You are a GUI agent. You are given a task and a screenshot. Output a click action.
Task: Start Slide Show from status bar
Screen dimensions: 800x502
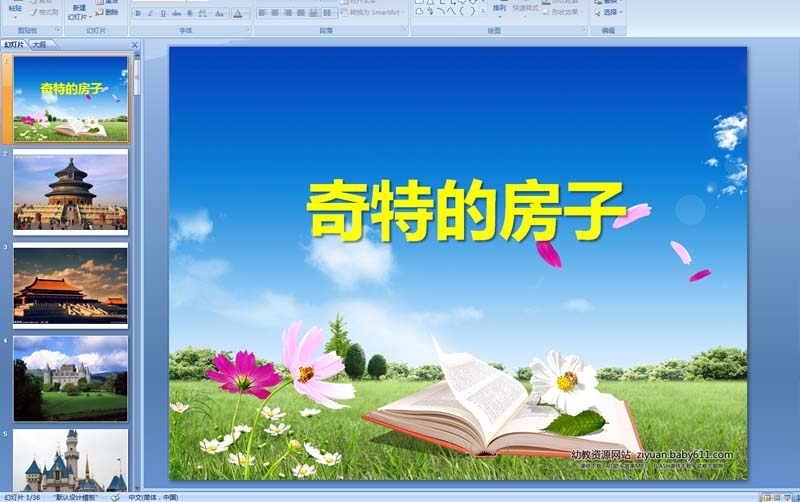click(x=788, y=497)
